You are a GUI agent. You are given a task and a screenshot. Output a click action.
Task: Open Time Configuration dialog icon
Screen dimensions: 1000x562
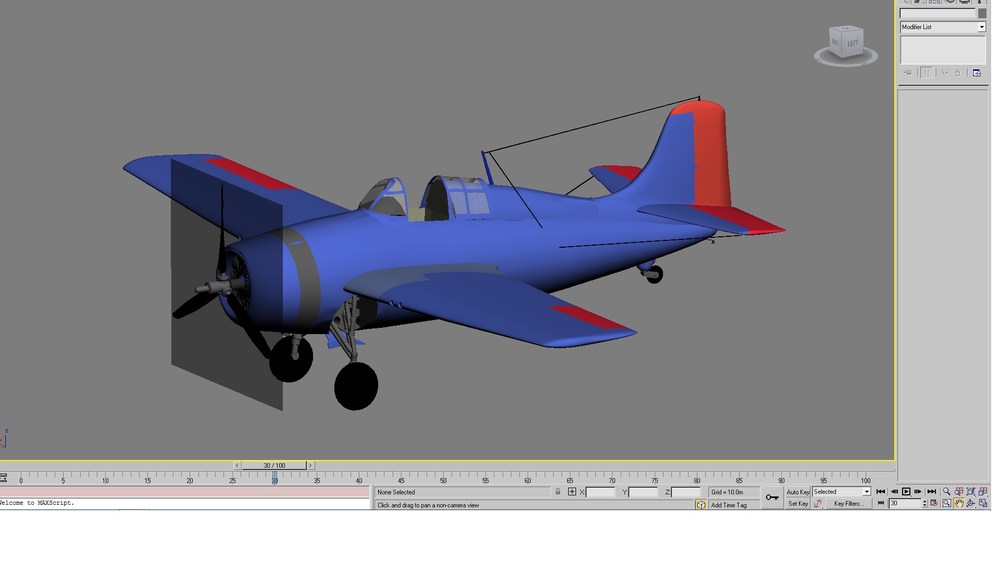[x=934, y=503]
